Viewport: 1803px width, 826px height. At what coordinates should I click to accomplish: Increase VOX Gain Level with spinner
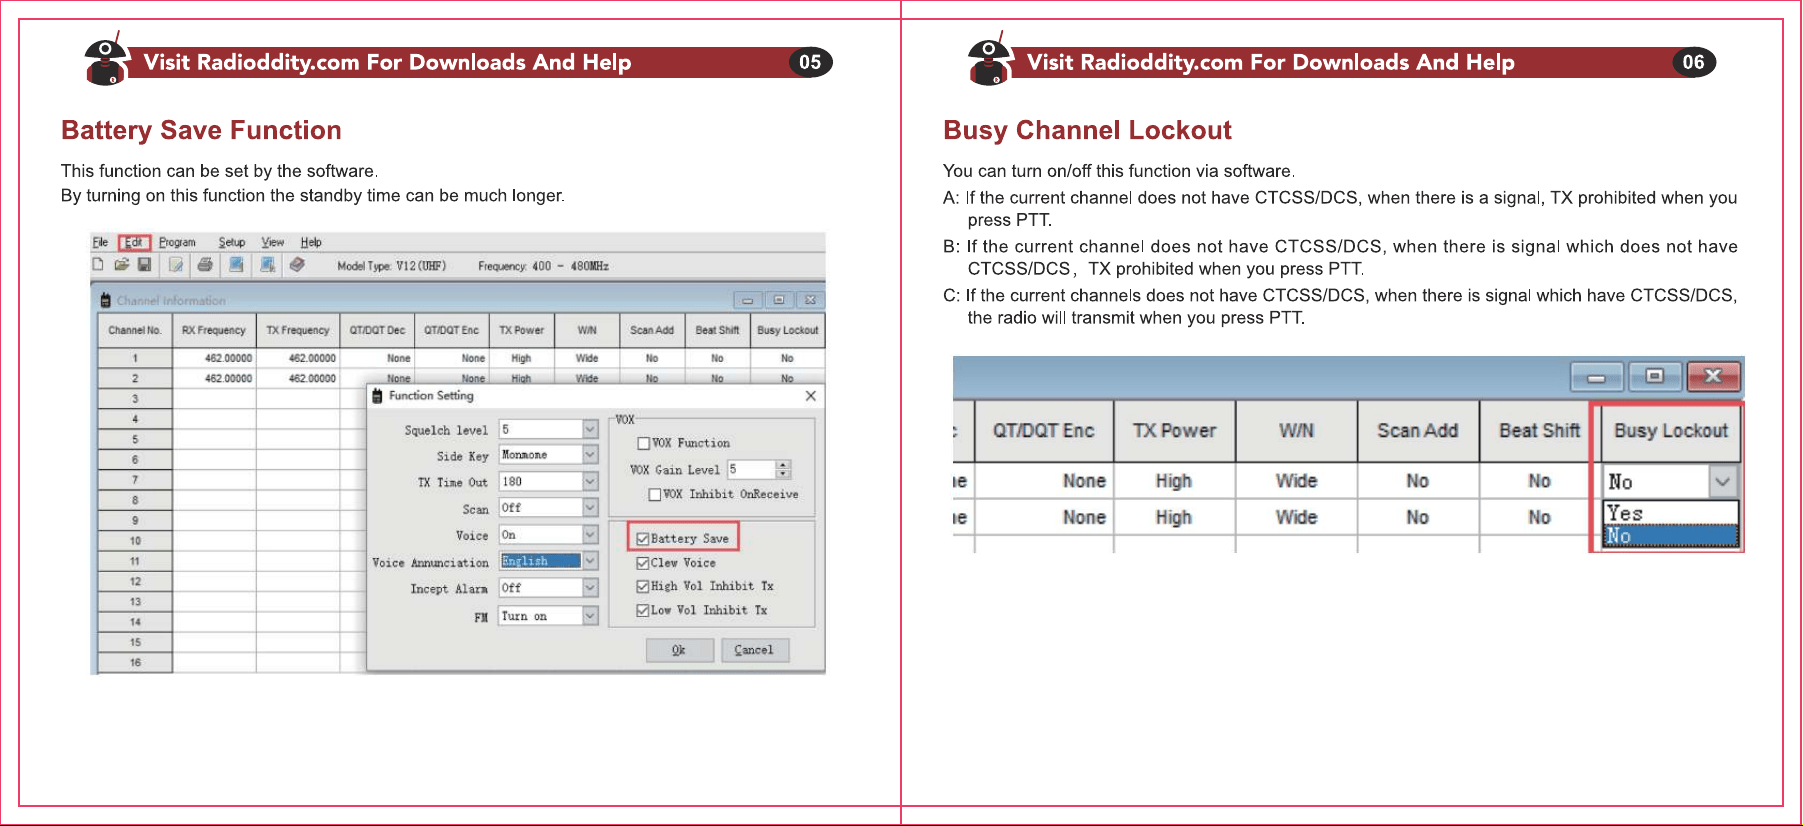pos(783,465)
